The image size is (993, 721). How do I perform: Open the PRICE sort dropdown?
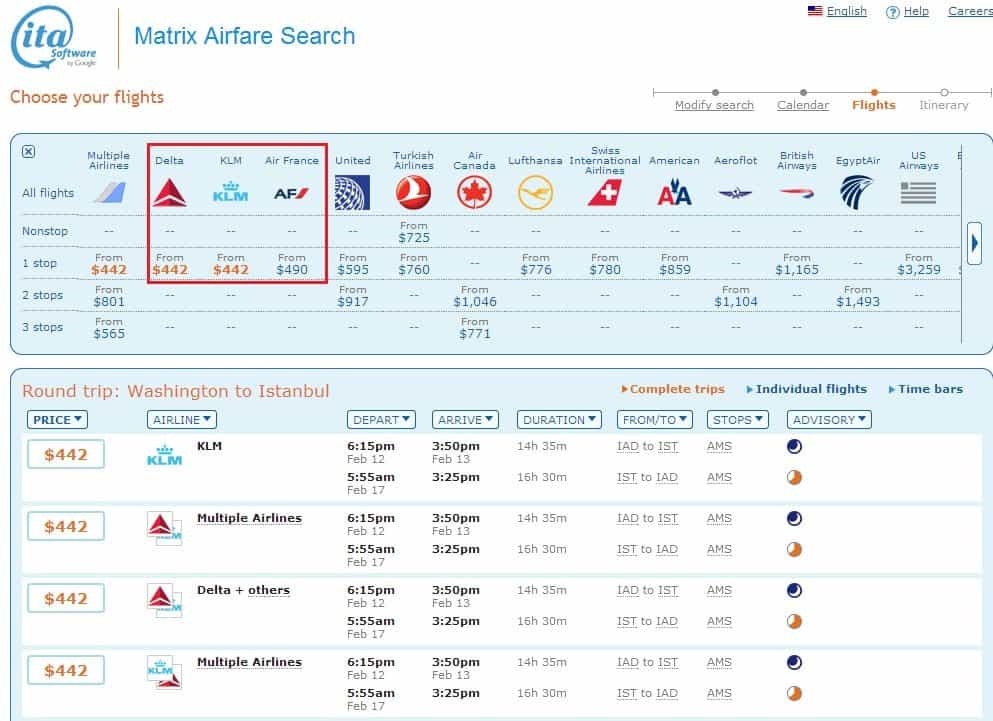[x=57, y=419]
